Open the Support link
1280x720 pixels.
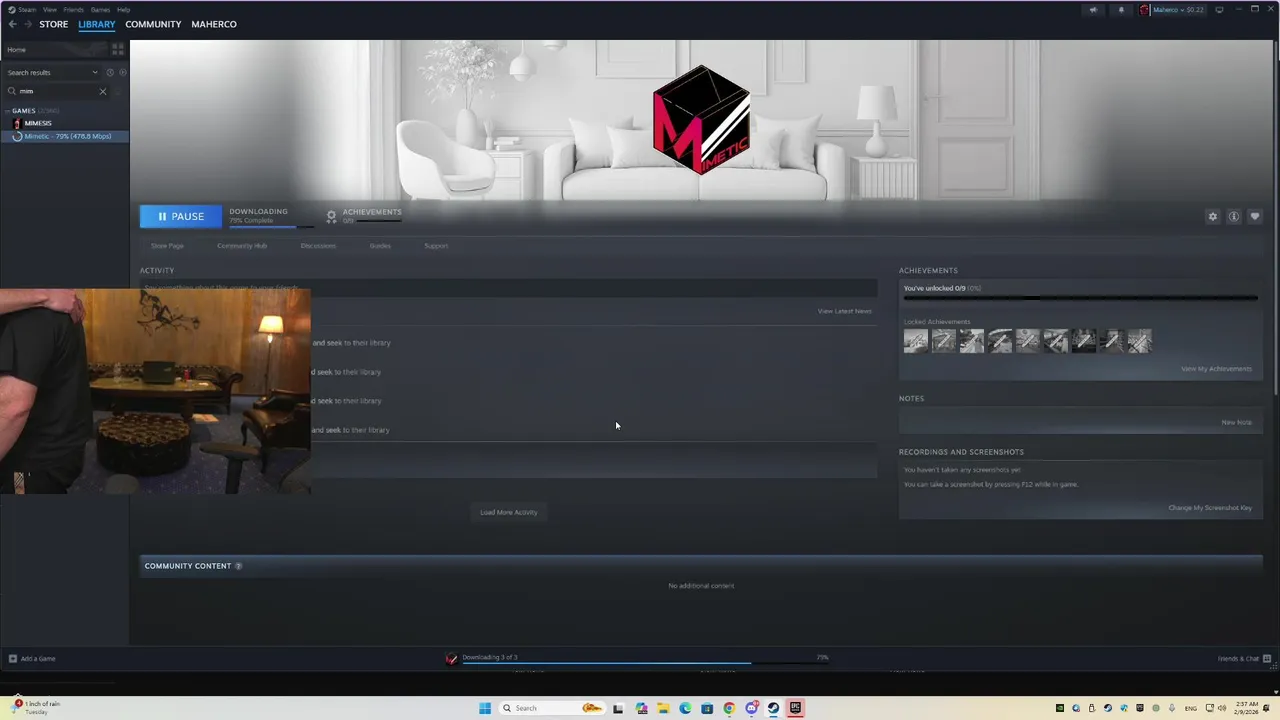(x=436, y=246)
